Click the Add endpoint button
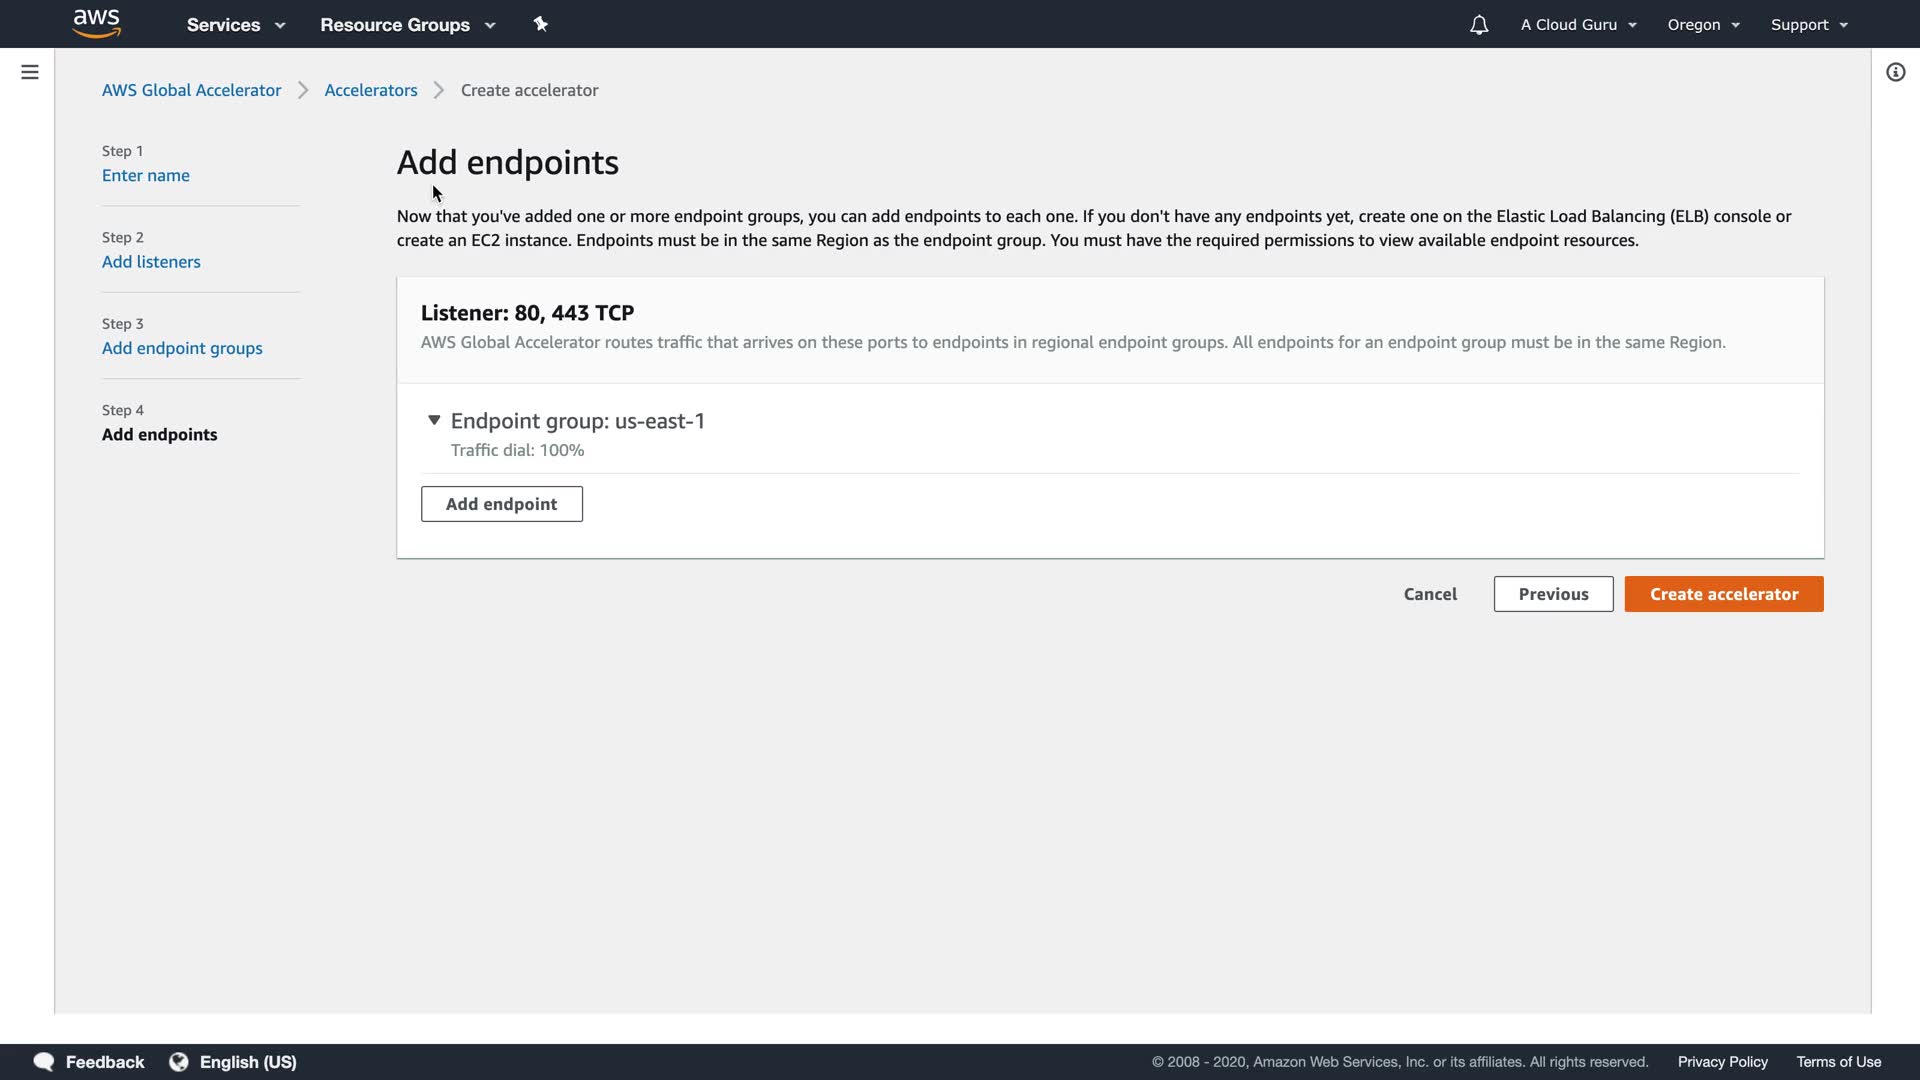This screenshot has width=1920, height=1080. (x=501, y=504)
